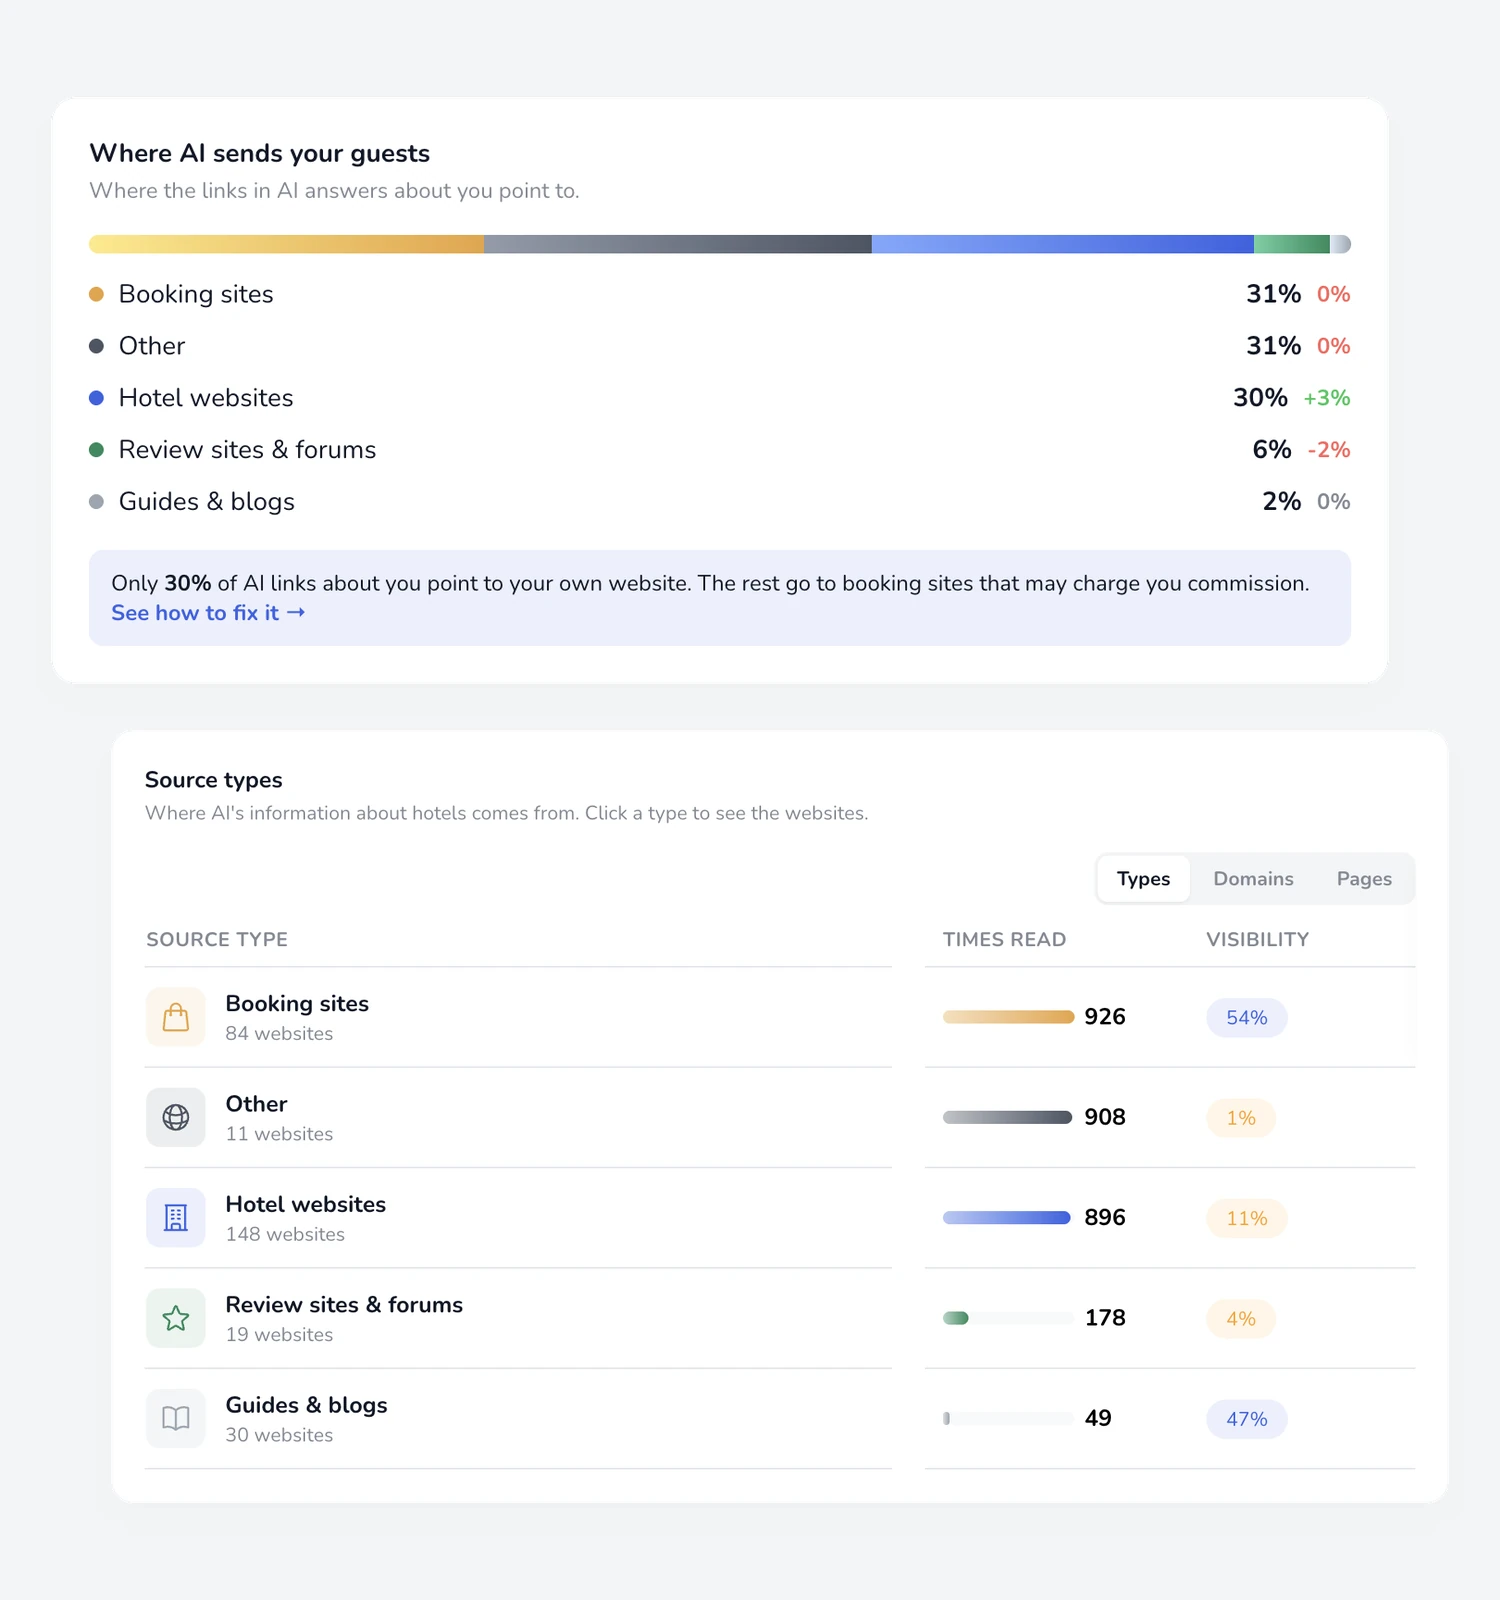Screen dimensions: 1500x1600
Task: Click the green Review sites legend dot
Action: pos(97,450)
